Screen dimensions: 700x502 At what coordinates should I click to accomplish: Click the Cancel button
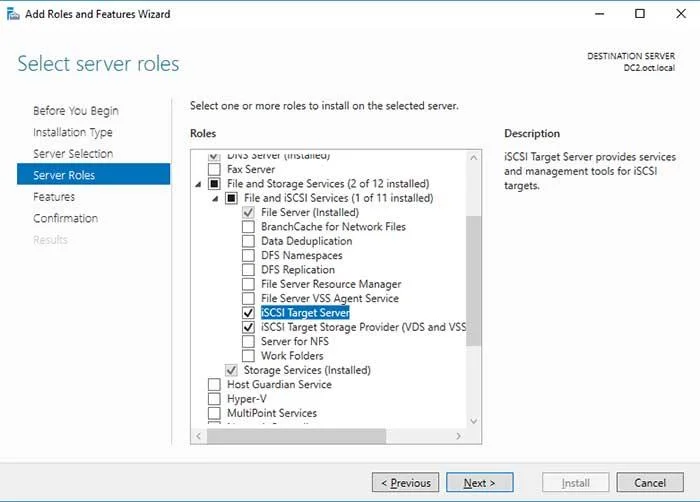650,482
